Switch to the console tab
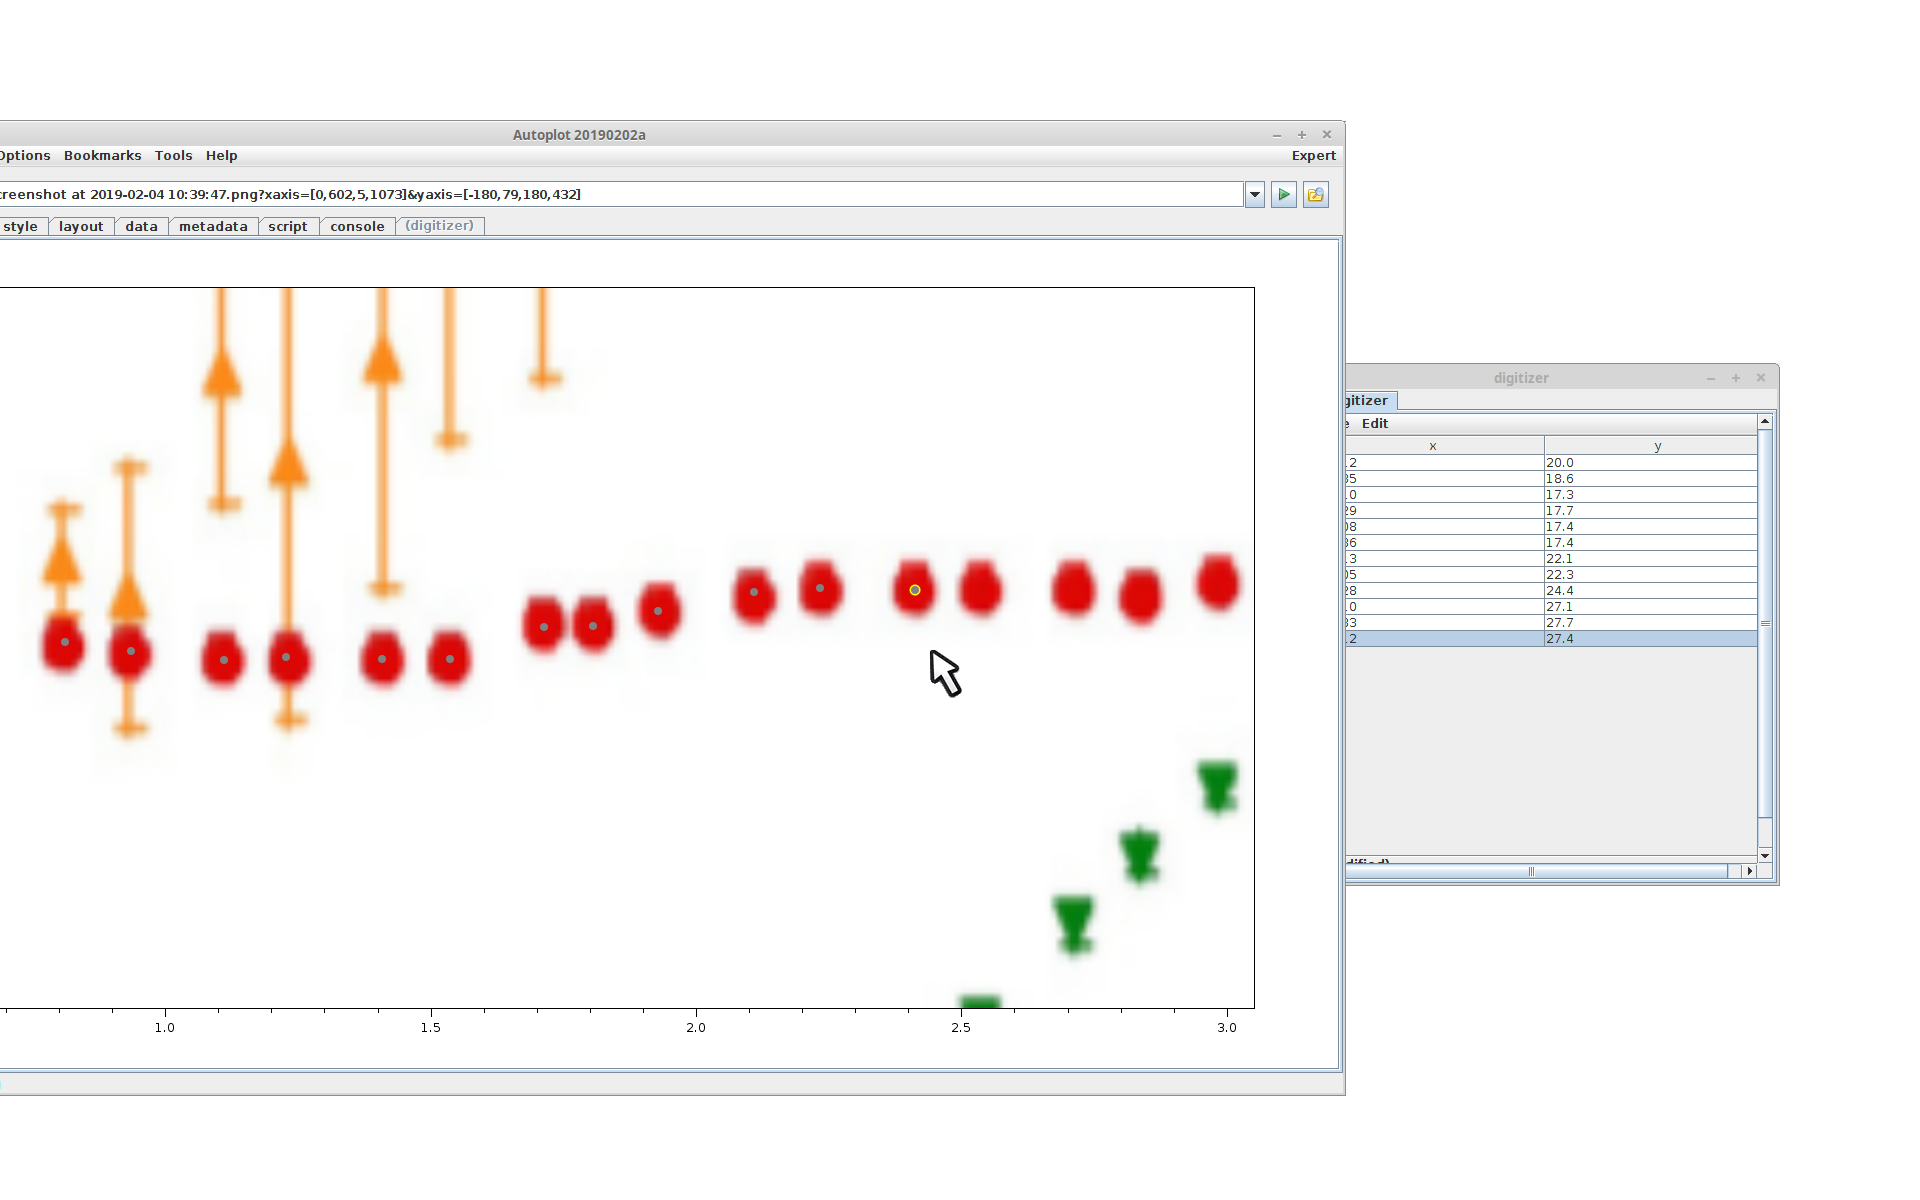The height and width of the screenshot is (1200, 1920). (x=357, y=227)
